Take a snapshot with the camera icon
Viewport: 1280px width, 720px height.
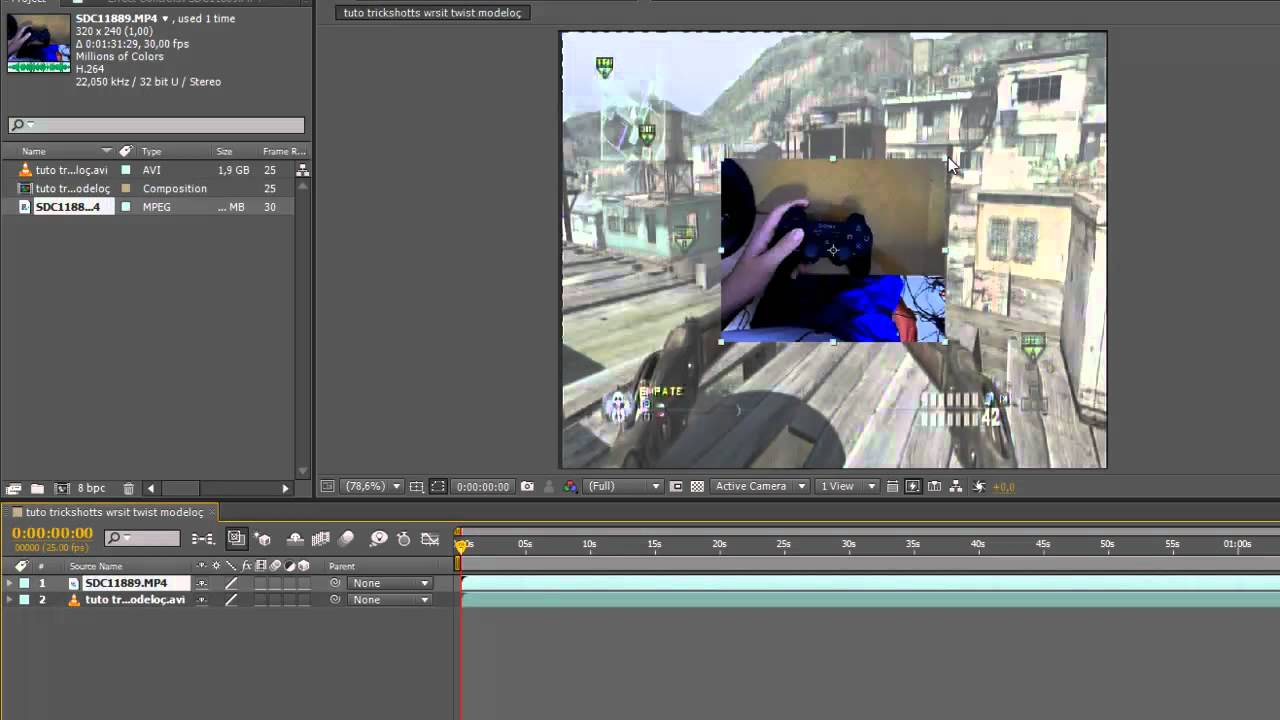[527, 486]
